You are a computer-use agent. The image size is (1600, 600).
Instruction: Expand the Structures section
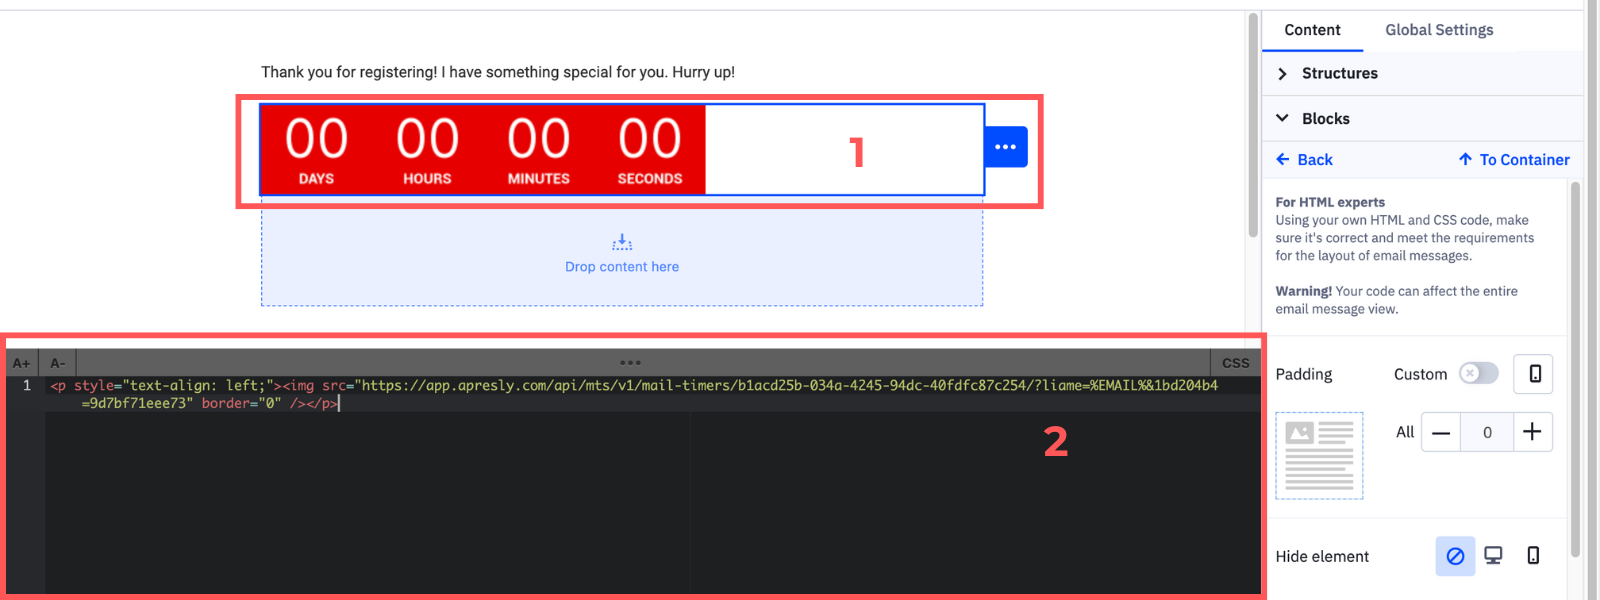(1423, 73)
